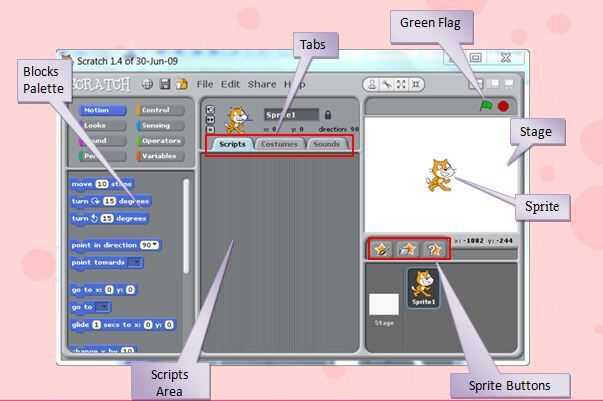Image resolution: width=603 pixels, height=401 pixels.
Task: Select the Shrink sprite tool
Action: tap(416, 84)
